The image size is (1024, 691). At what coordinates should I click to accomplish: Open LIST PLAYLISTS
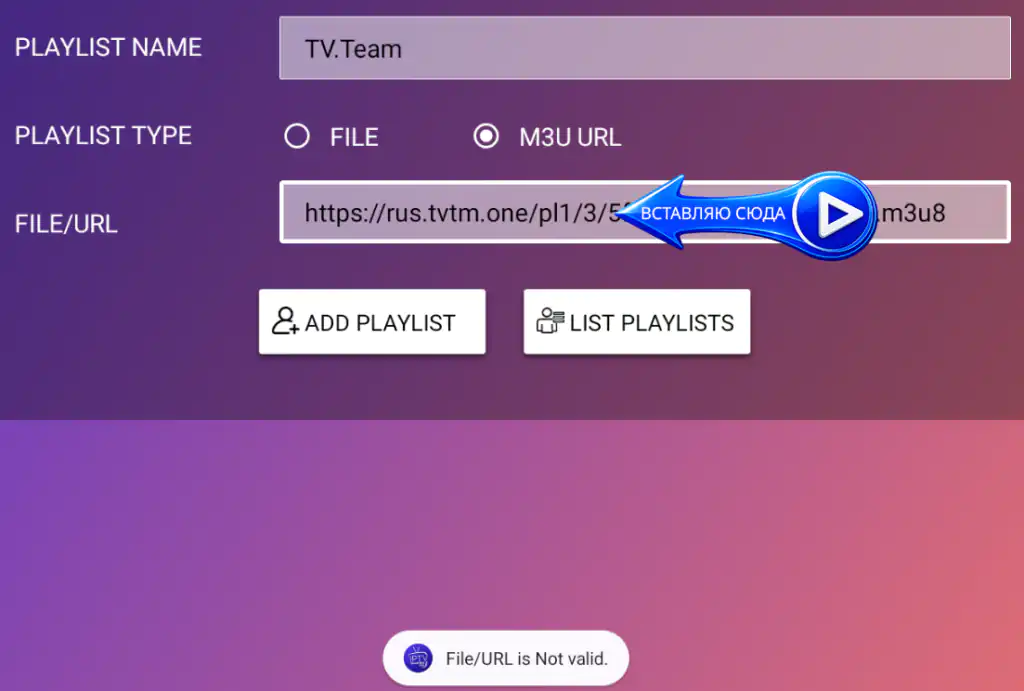(x=637, y=322)
